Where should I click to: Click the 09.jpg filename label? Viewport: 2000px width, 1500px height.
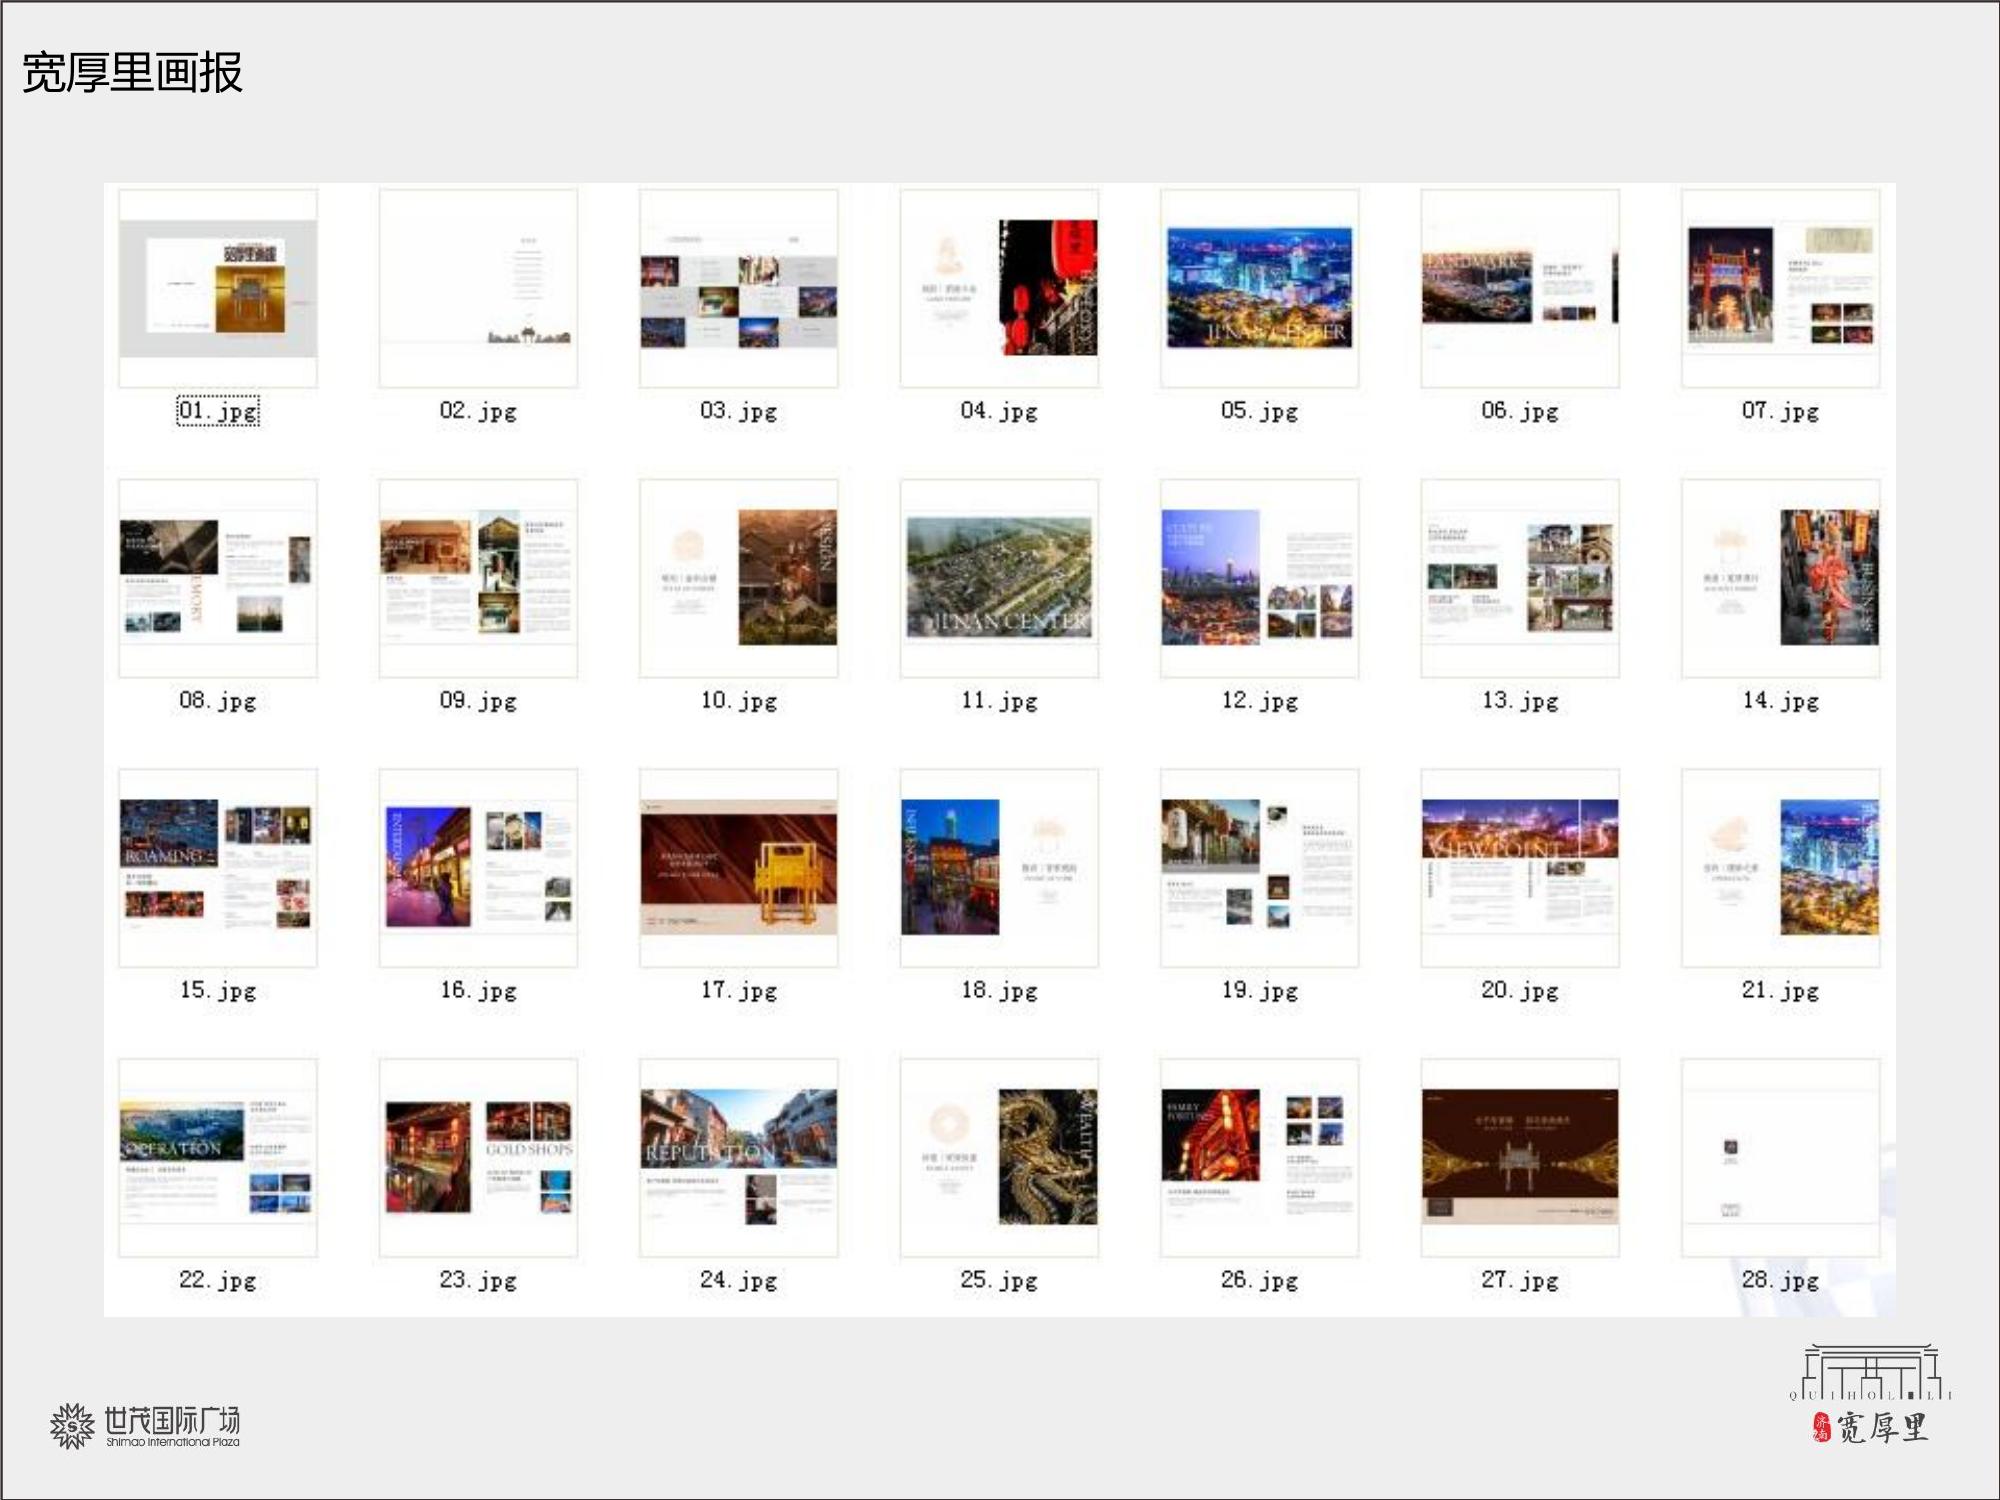click(478, 700)
